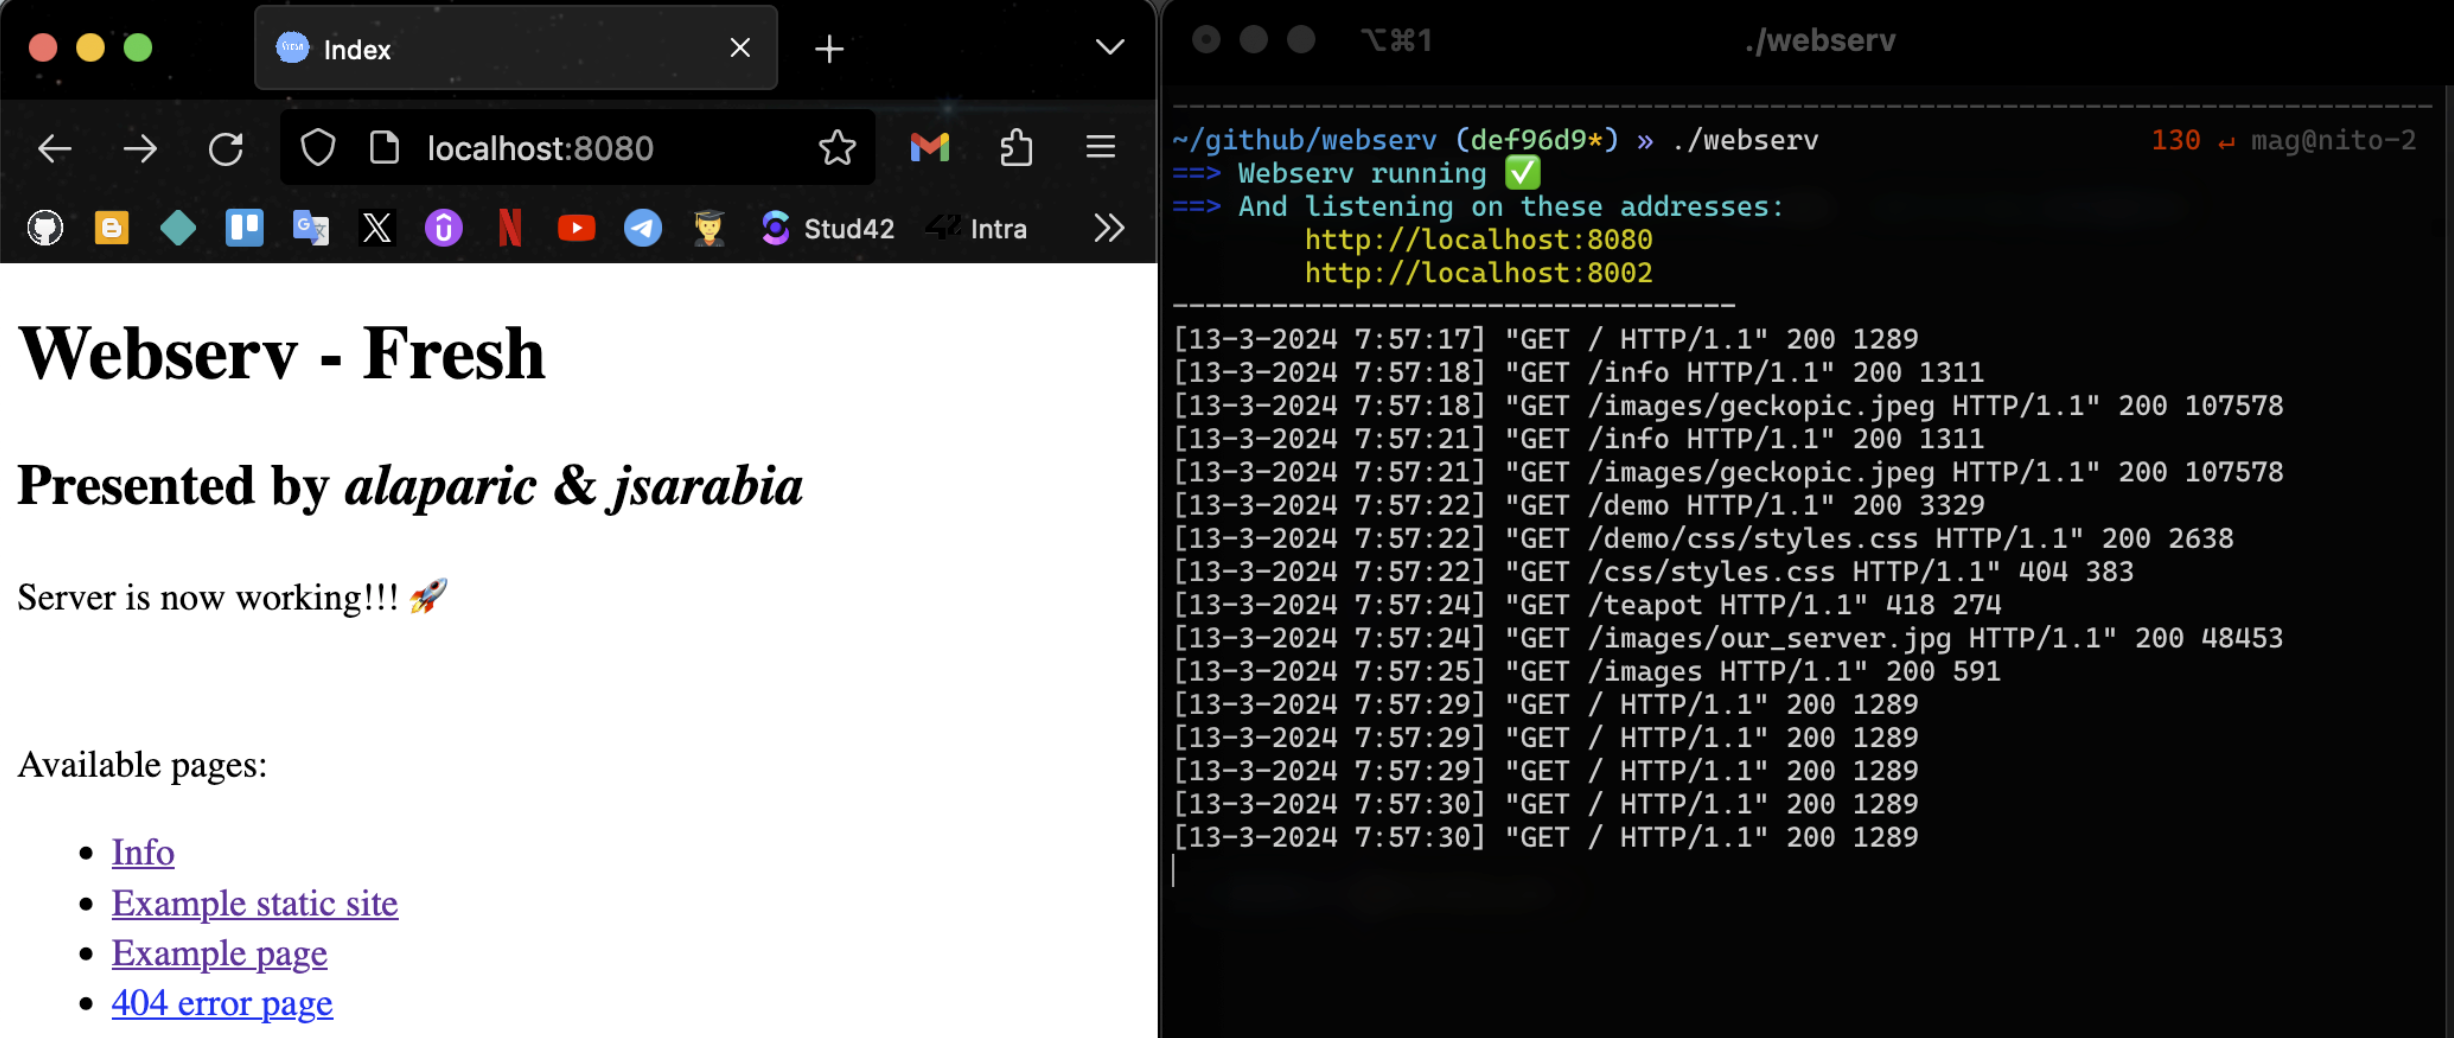2454x1038 pixels.
Task: Open the Stud42 bookmark
Action: point(828,229)
